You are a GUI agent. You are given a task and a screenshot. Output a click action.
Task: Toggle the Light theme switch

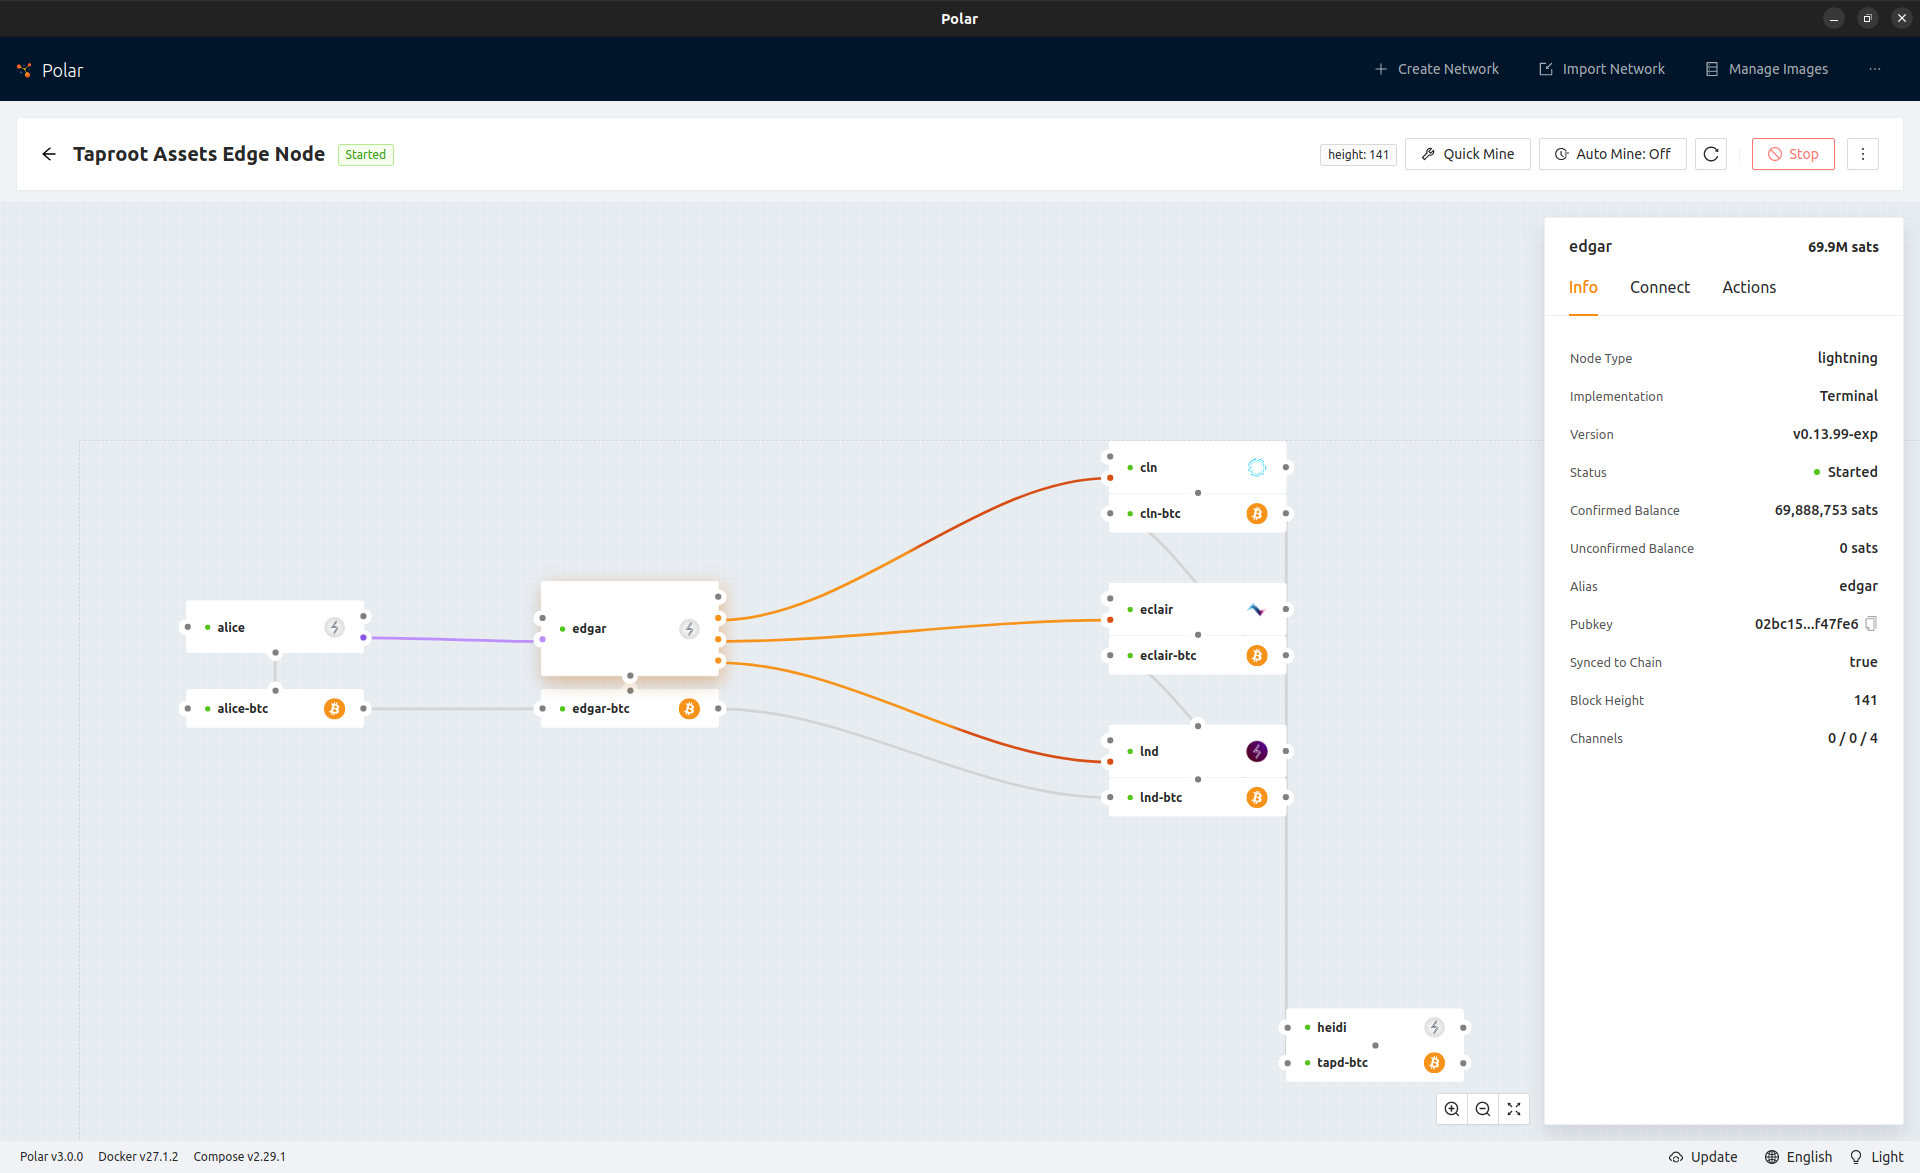1876,1157
